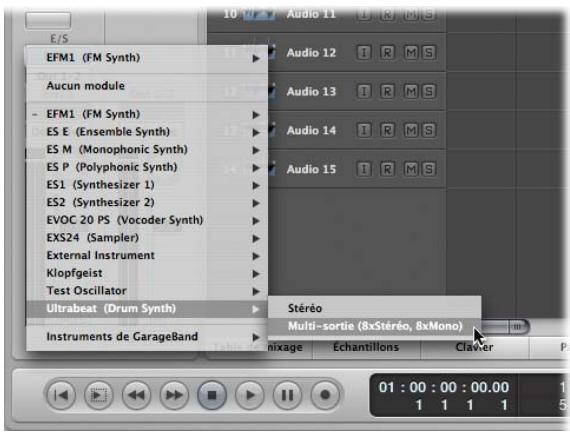
Task: Mute the Audio 14 track
Action: [411, 130]
